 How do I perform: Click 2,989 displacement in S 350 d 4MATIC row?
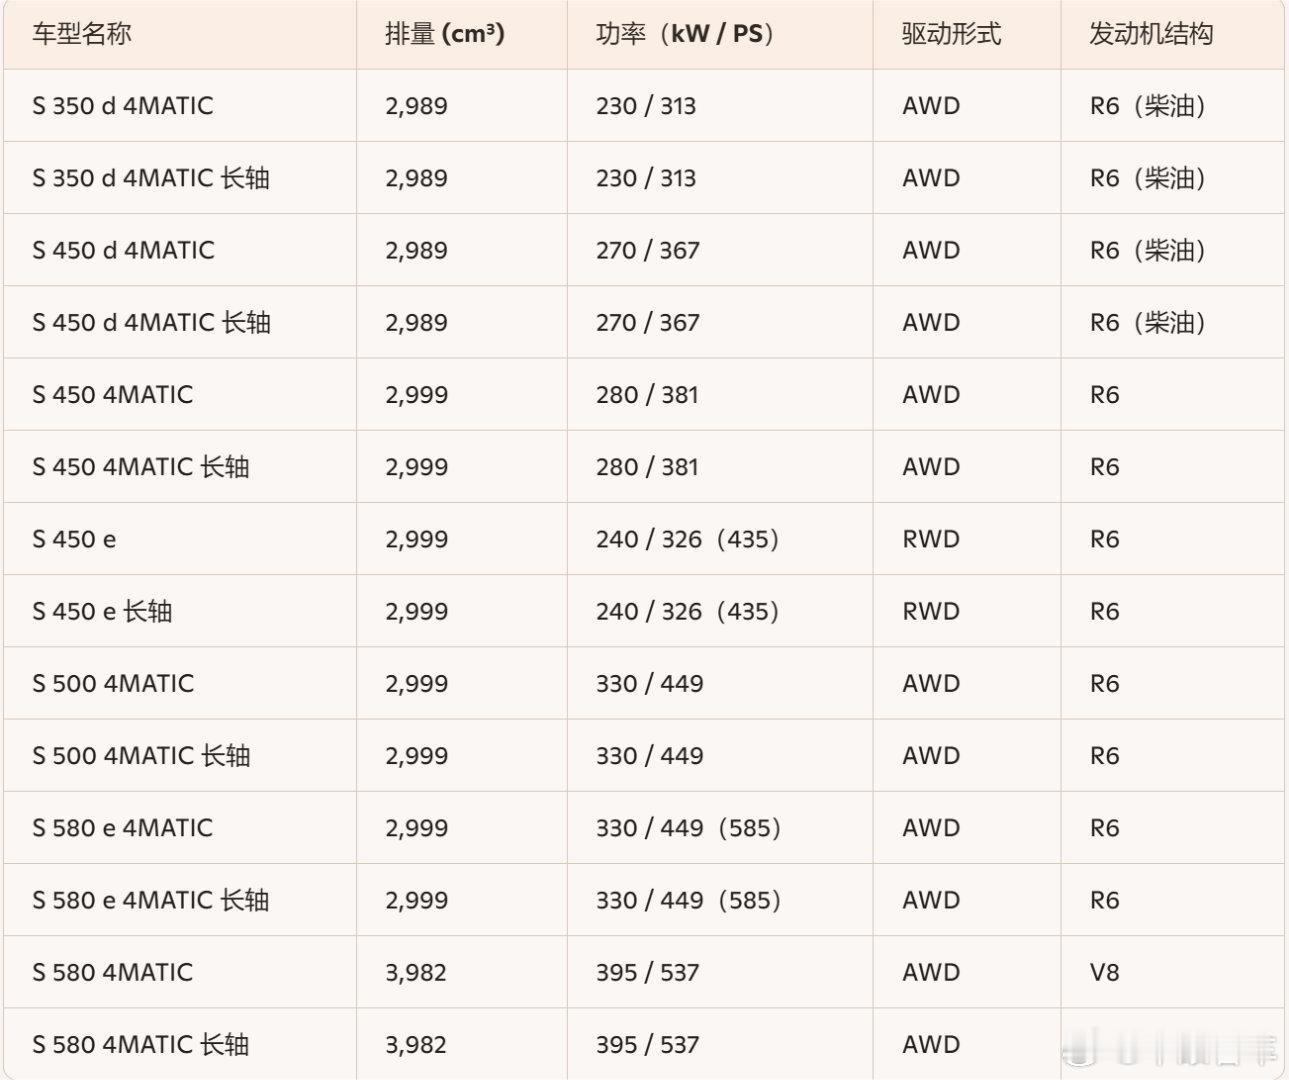(x=416, y=106)
